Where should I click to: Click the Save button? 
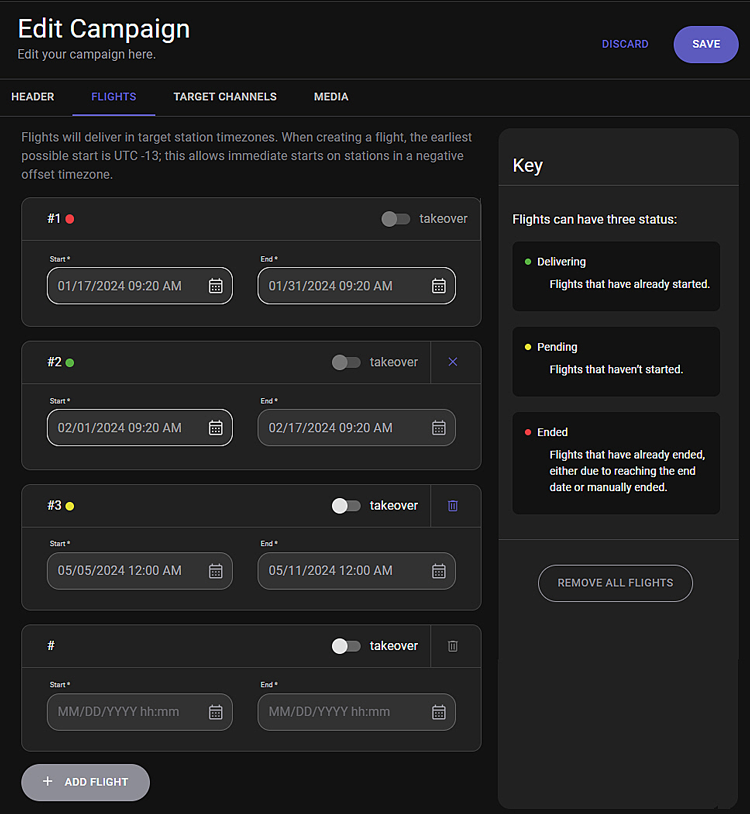(706, 44)
